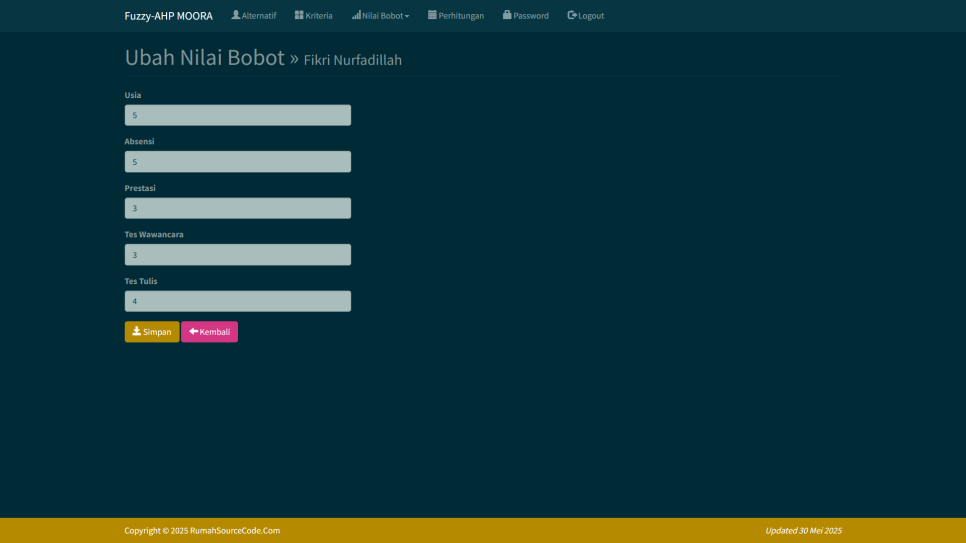Go to the Kriteria menu item text
This screenshot has height=543, width=966.
coord(319,16)
